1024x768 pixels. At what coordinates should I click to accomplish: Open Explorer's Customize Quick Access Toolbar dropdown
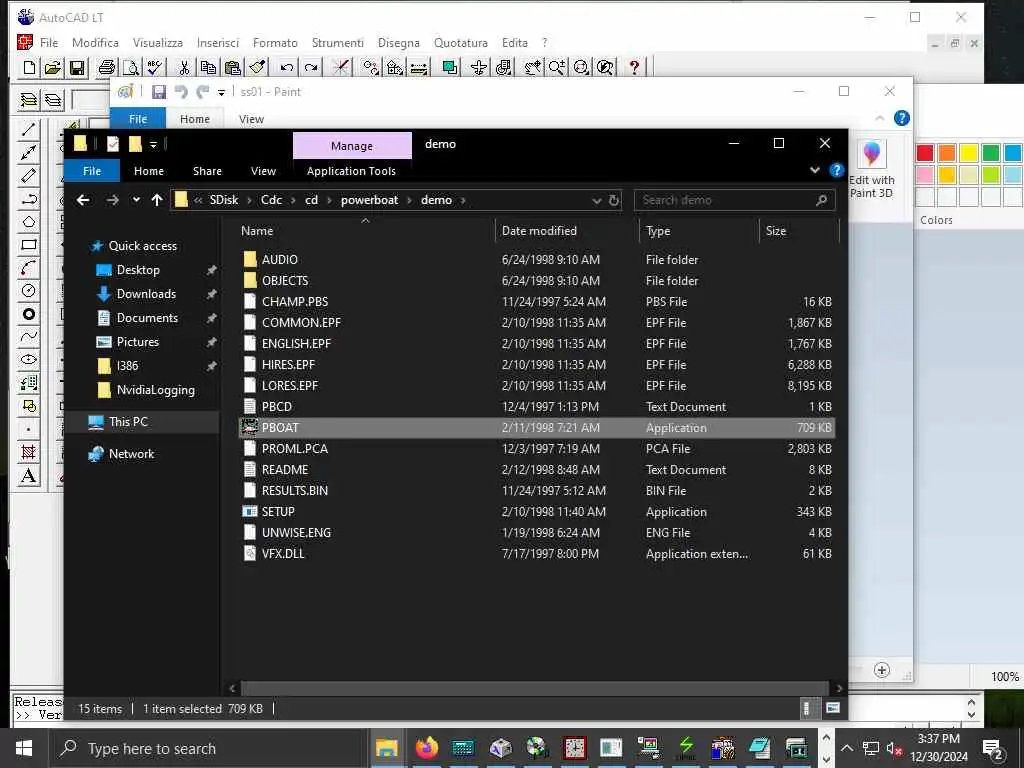[x=153, y=144]
